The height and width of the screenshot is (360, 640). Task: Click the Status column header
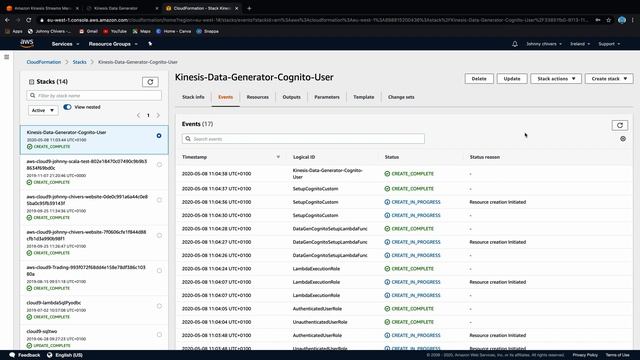(392, 157)
